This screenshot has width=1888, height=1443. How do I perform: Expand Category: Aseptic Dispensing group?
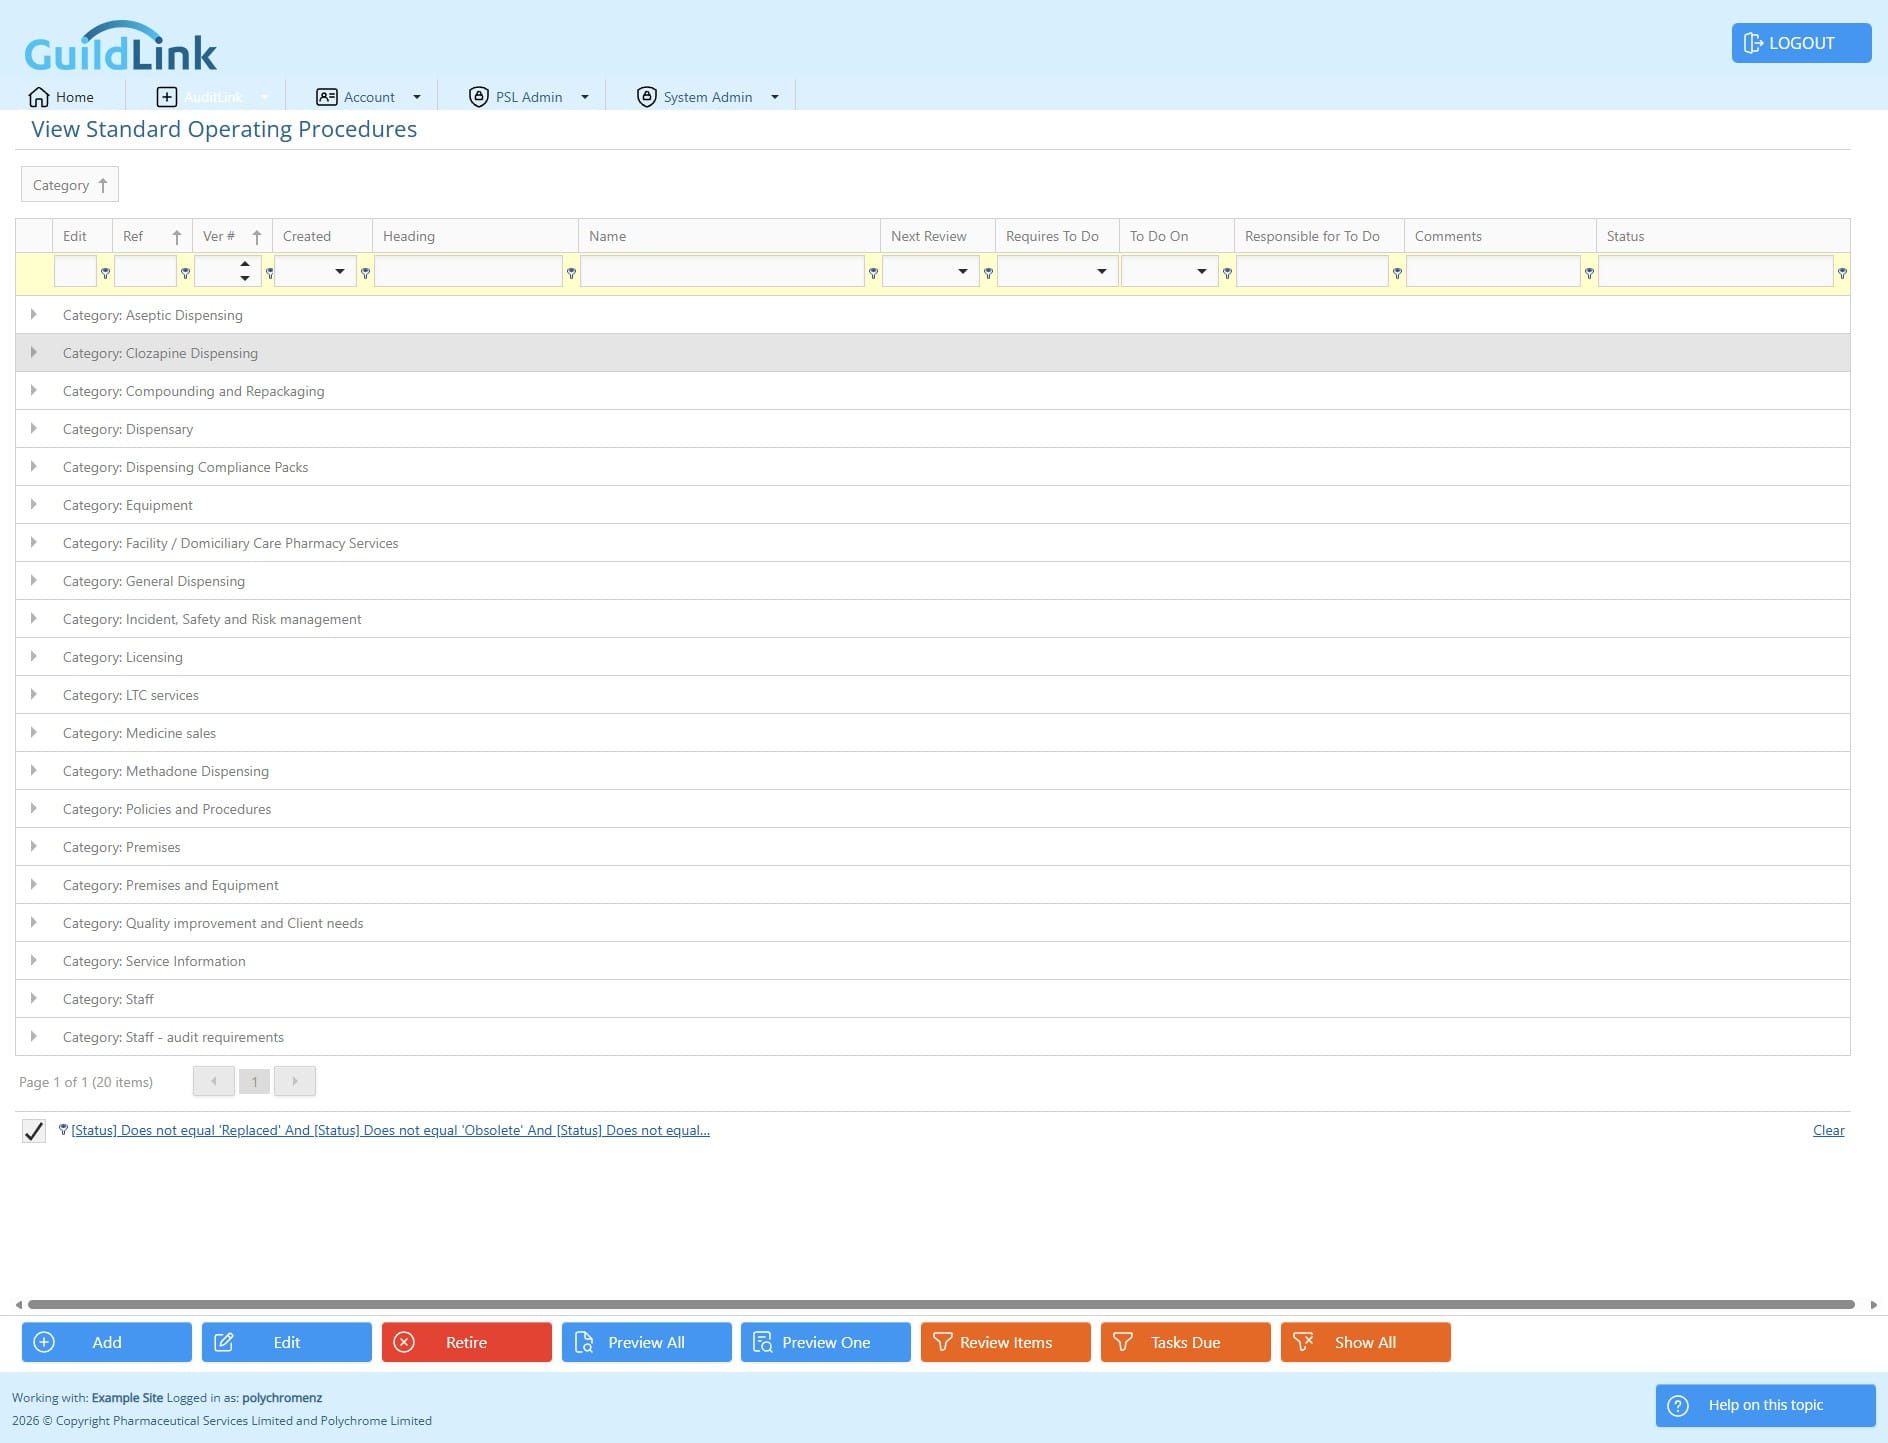[34, 314]
